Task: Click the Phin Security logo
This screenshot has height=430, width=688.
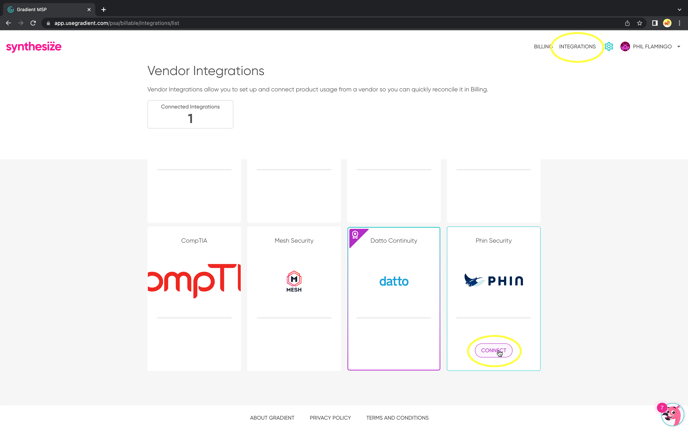Action: point(493,280)
